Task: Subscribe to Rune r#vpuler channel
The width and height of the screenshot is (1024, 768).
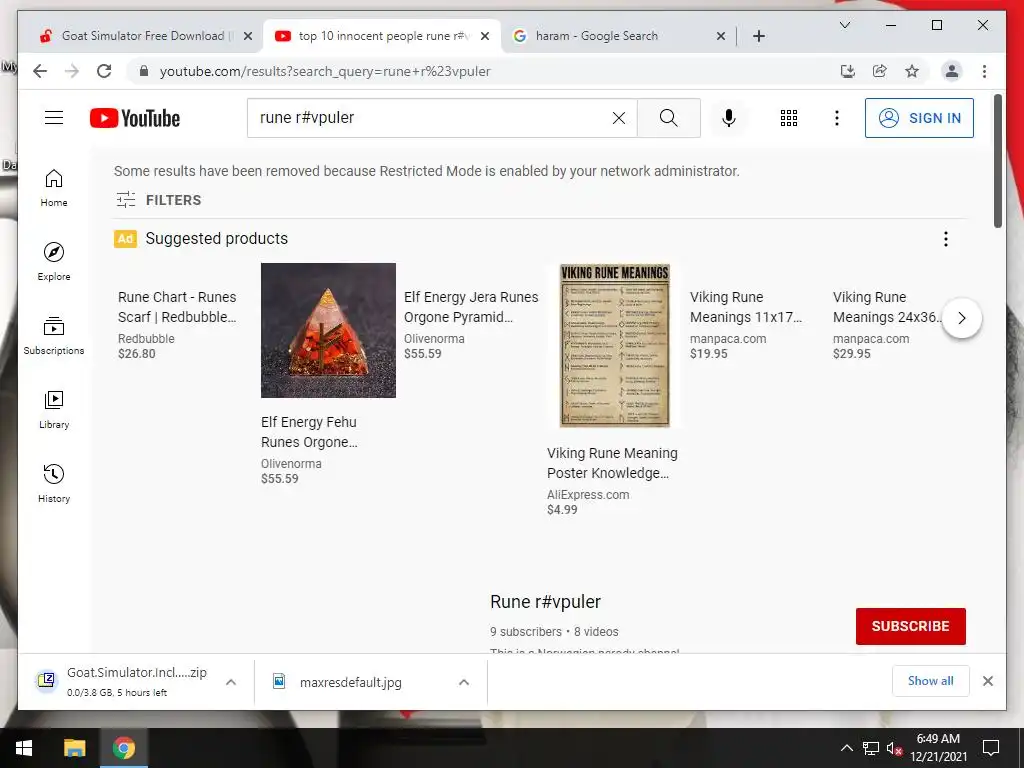Action: click(910, 626)
